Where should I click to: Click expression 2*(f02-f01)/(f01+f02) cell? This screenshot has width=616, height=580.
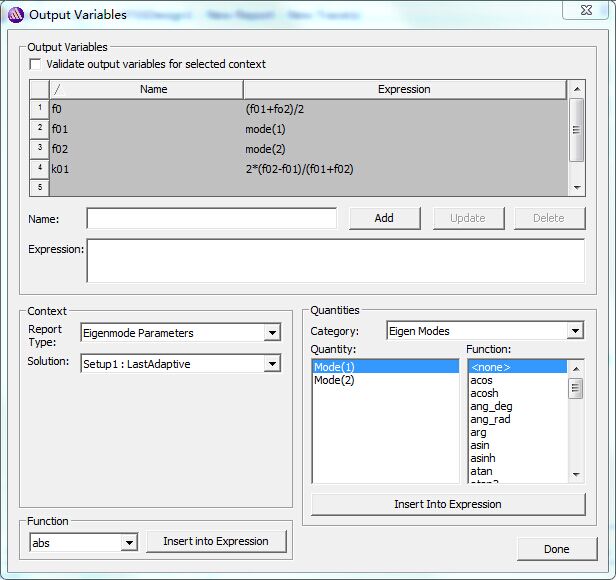pos(405,169)
